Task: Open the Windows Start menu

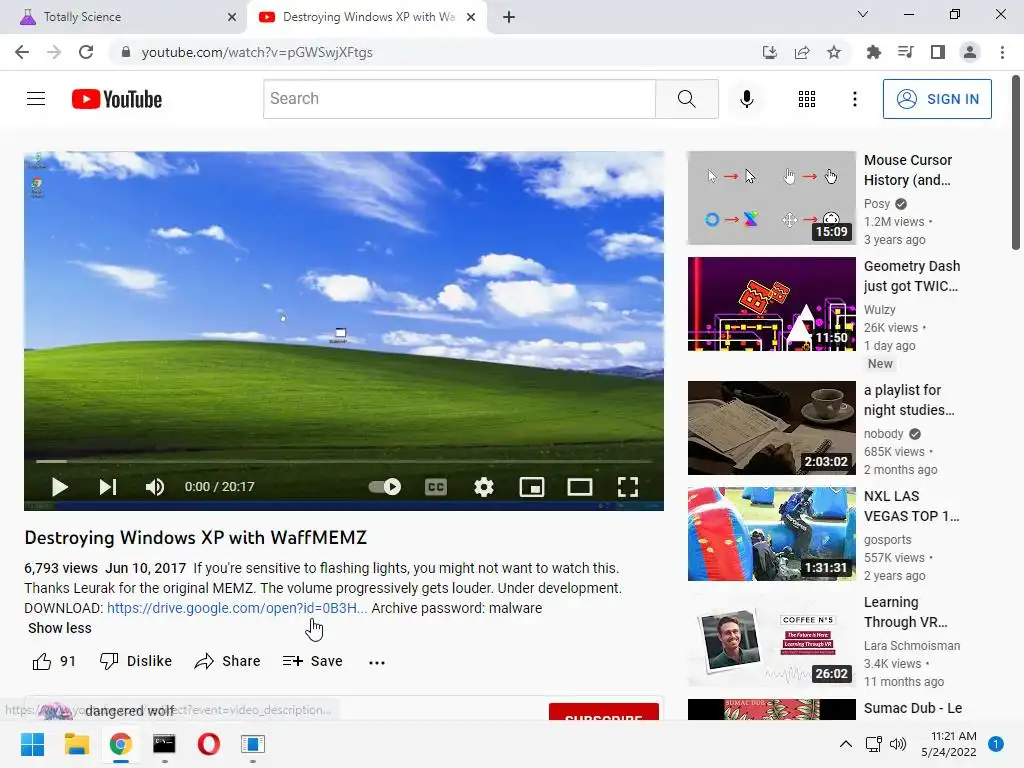Action: coord(32,744)
